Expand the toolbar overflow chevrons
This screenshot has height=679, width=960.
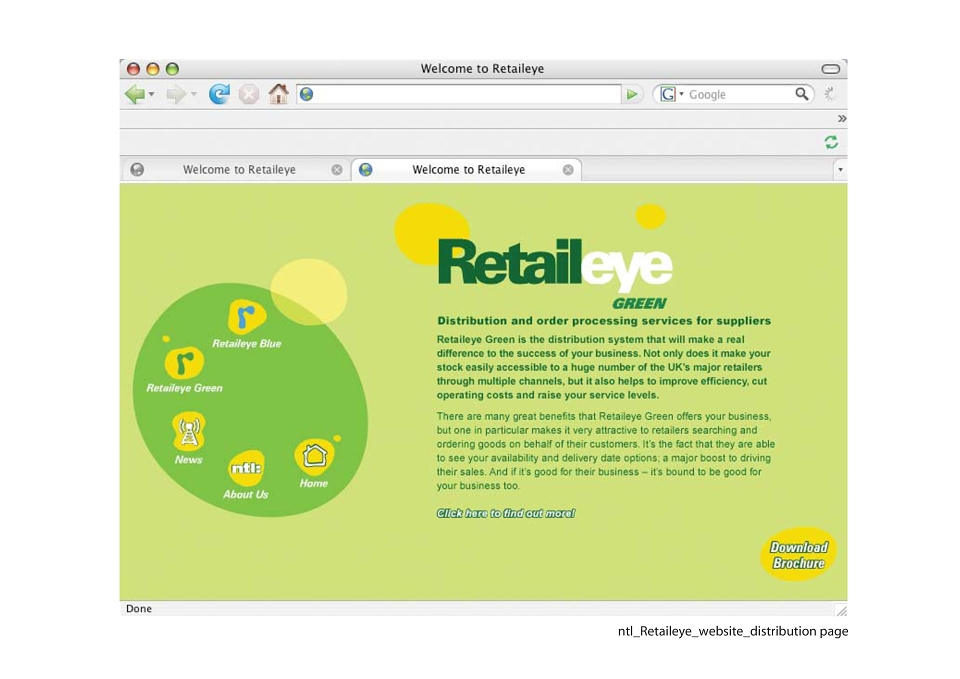[842, 118]
